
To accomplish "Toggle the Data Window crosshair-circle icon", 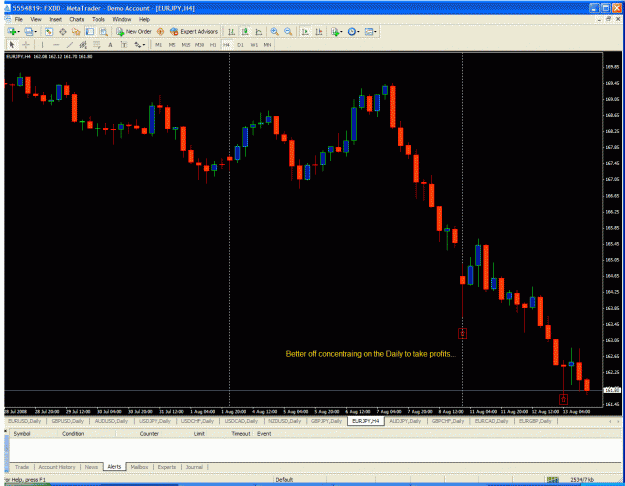I will tap(63, 31).
